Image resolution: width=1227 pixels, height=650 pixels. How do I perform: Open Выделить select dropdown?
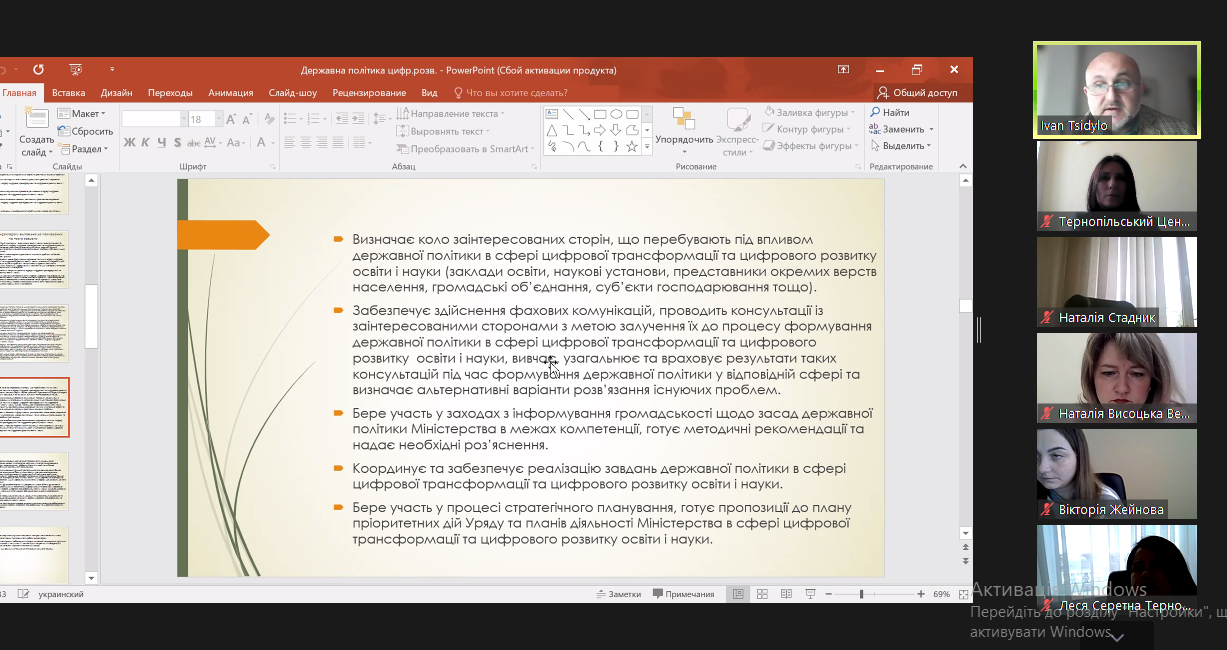[900, 146]
